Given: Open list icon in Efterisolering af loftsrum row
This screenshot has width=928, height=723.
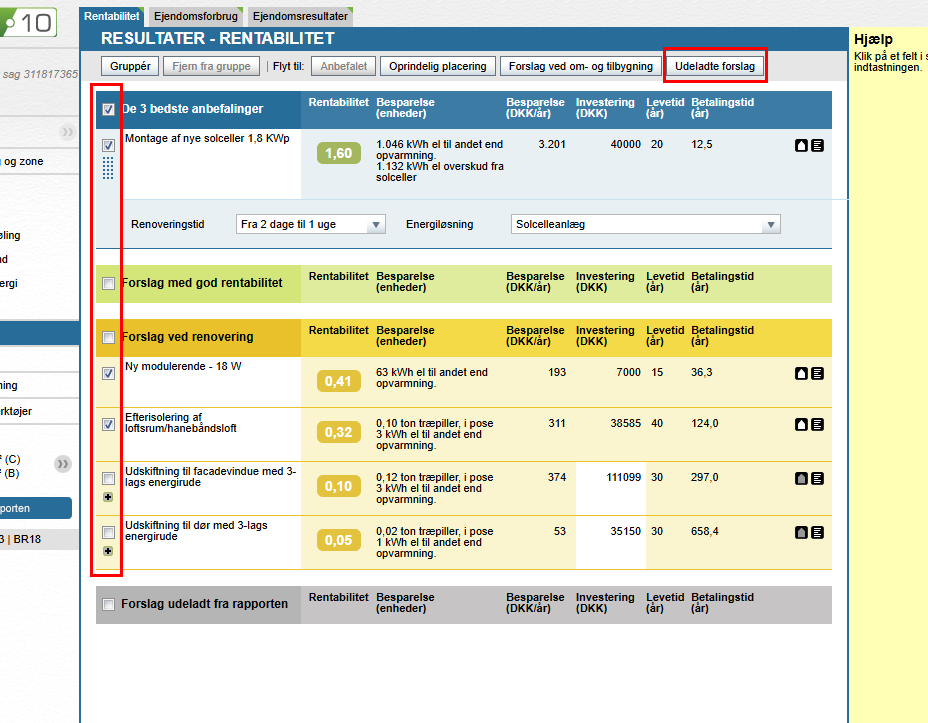Looking at the screenshot, I should point(817,424).
